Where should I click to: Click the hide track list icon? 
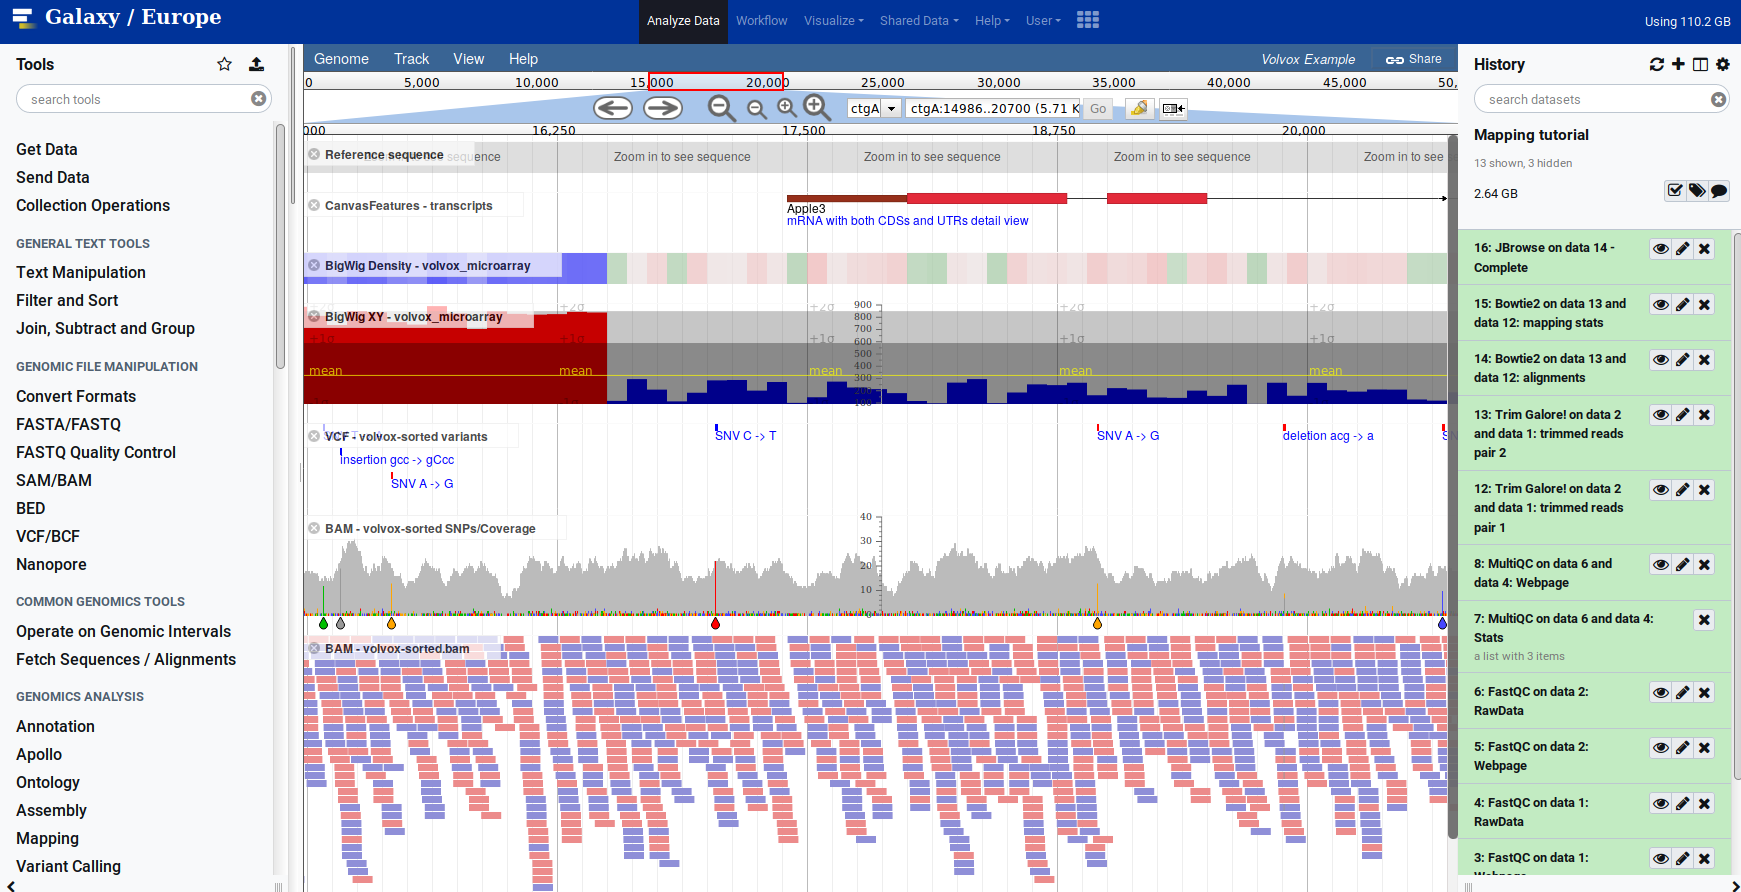[x=1173, y=108]
